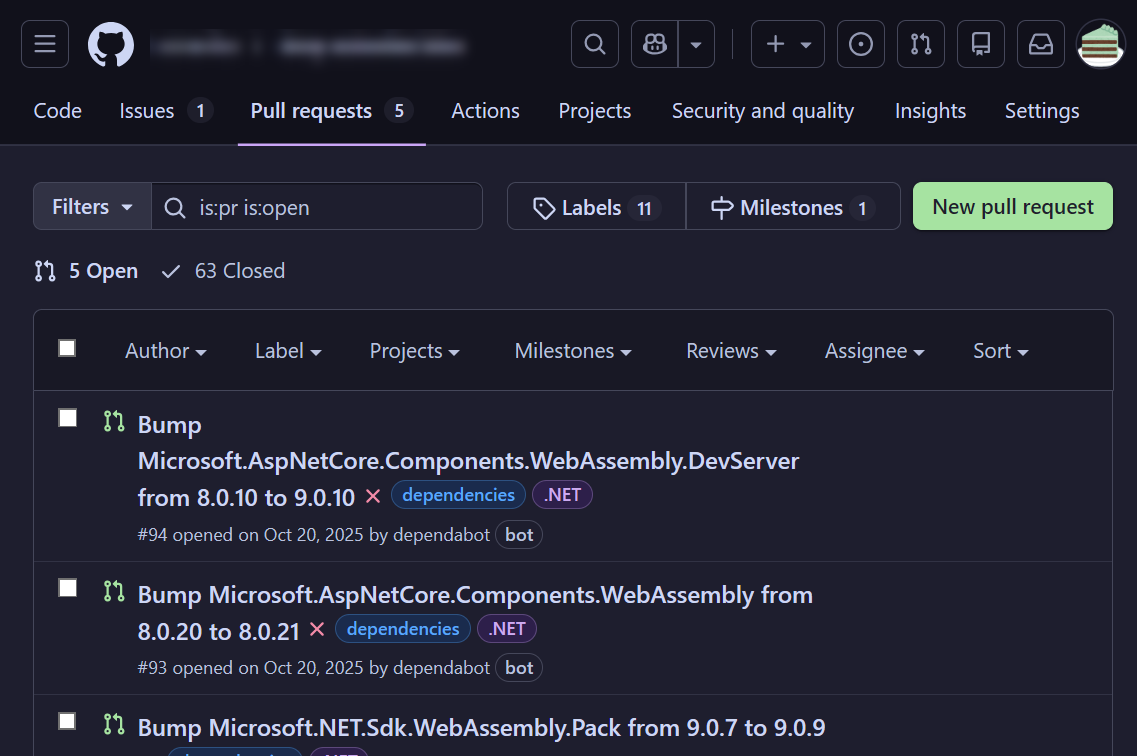Open the issues icon in header
The image size is (1137, 756).
[861, 44]
